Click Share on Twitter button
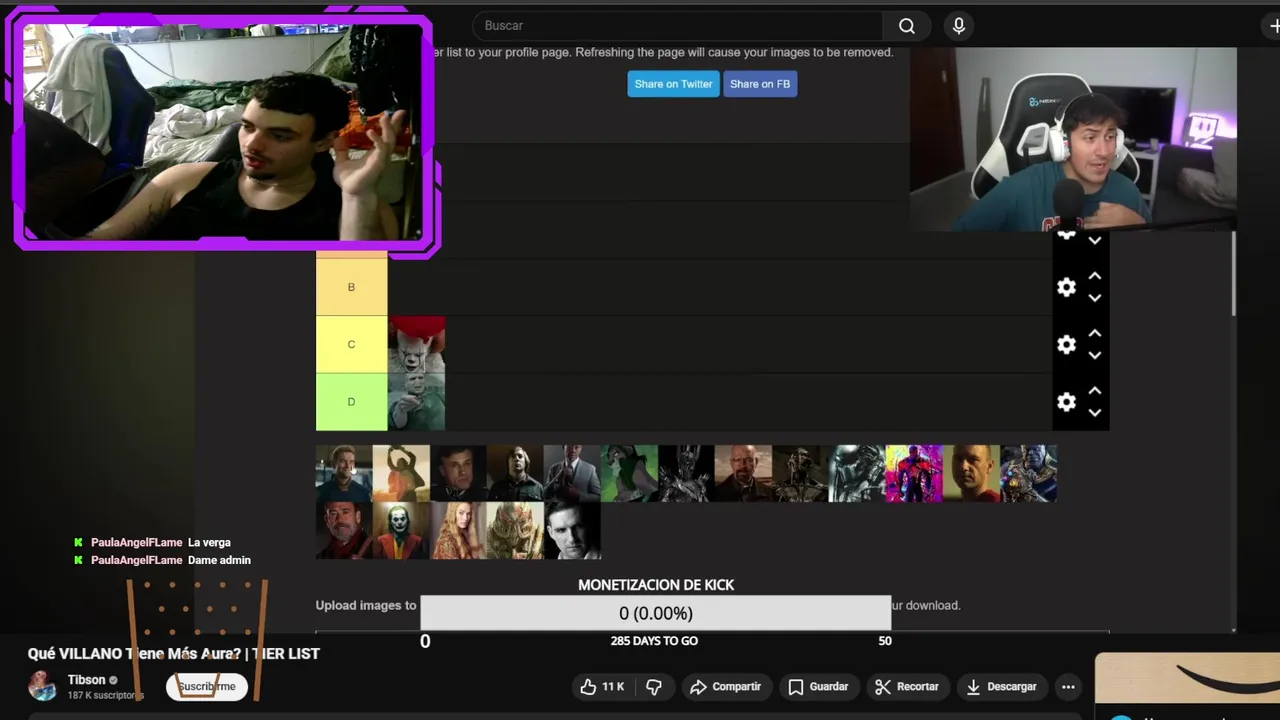This screenshot has height=720, width=1280. 673,84
